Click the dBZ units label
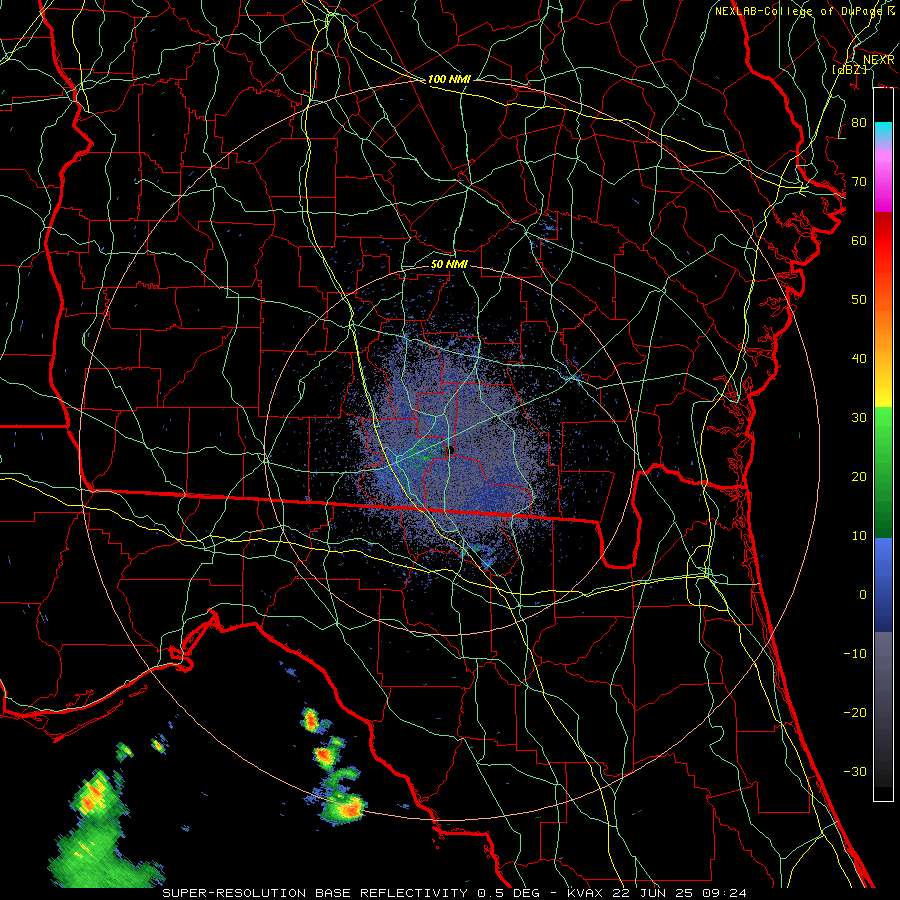Viewport: 900px width, 900px height. [849, 69]
